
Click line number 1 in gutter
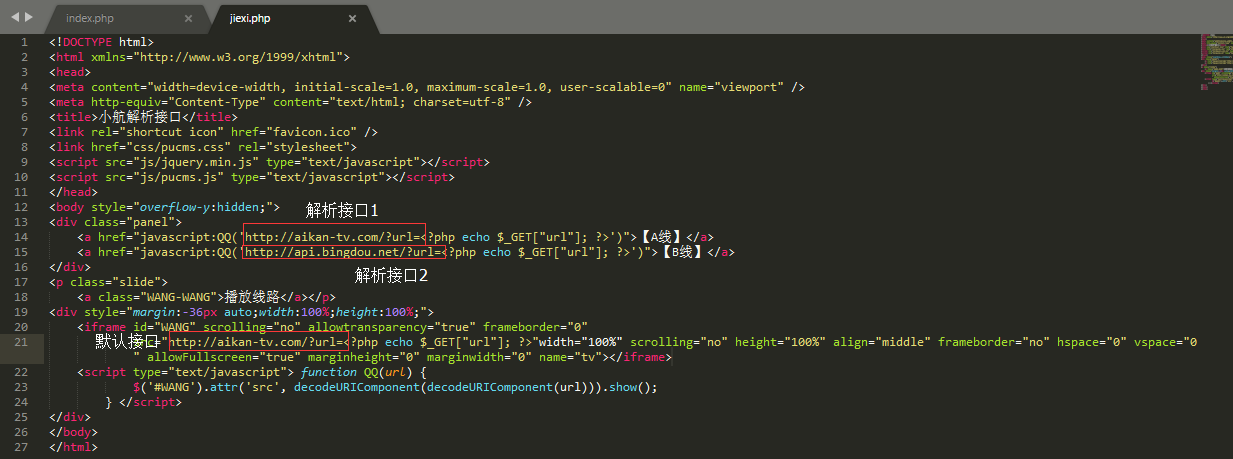tap(25, 42)
